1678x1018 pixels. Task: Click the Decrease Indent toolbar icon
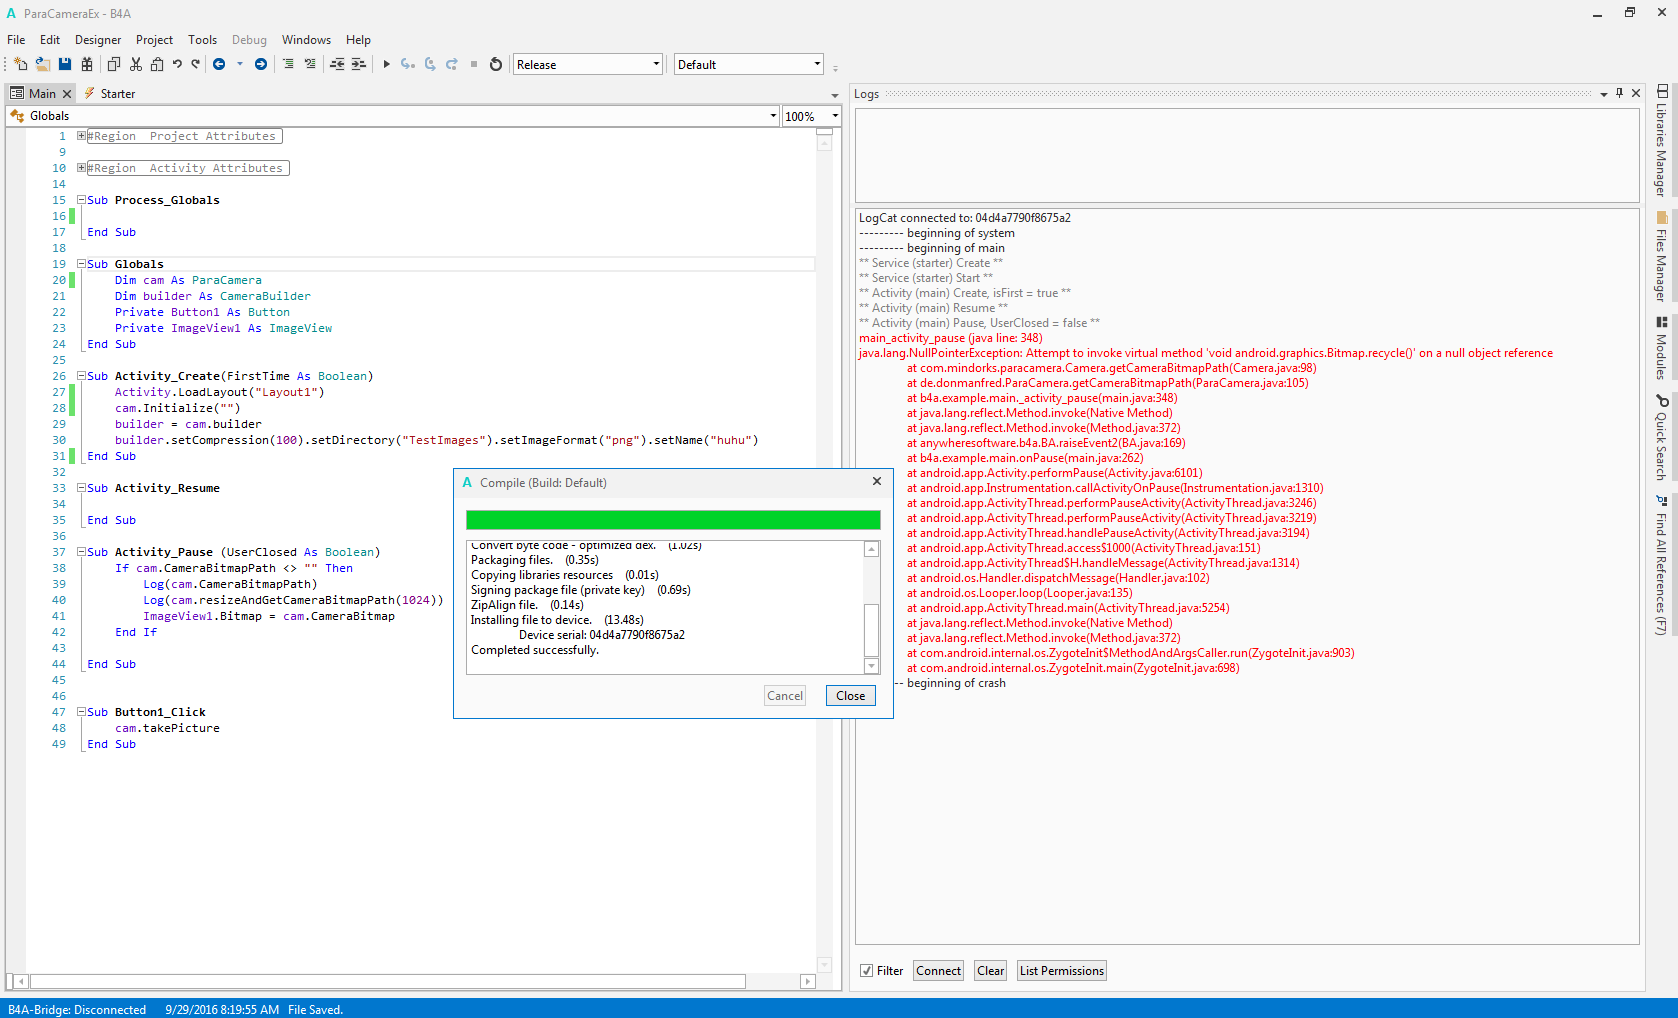(337, 64)
